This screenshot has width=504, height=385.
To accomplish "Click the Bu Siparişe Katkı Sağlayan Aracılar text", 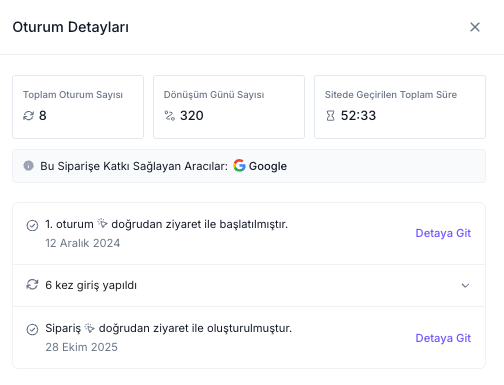I will [134, 166].
